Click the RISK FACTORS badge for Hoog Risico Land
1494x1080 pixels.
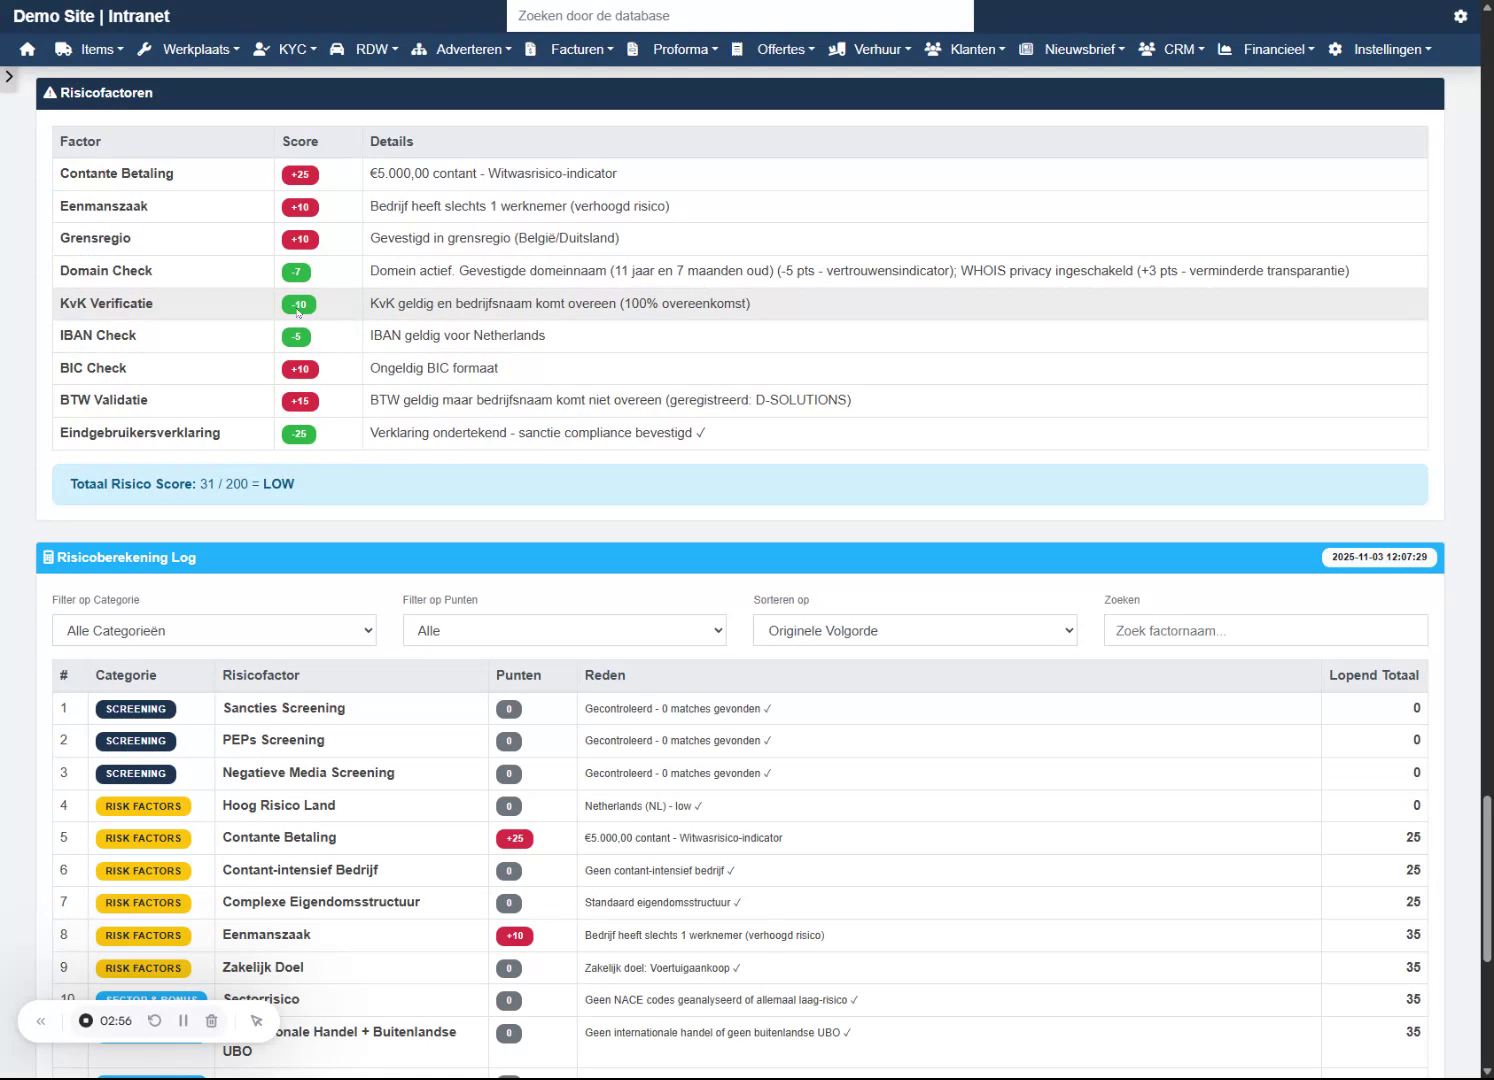143,806
